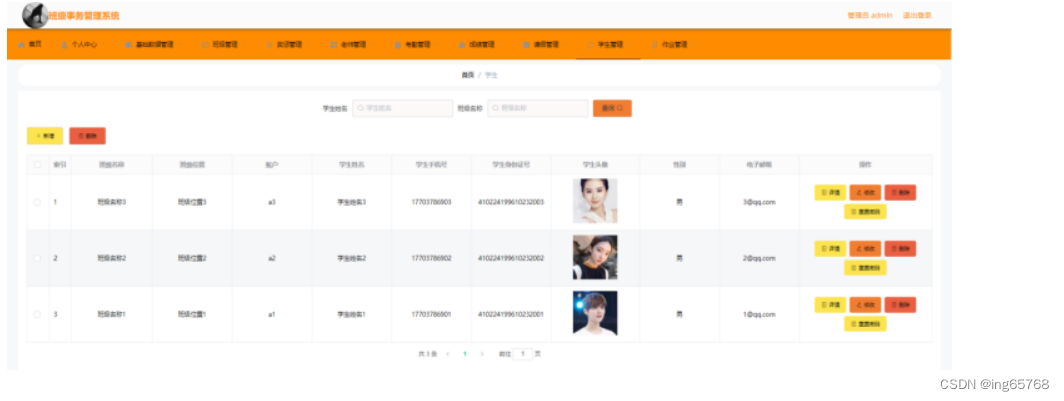
Task: Focus the 学生姓名 search field
Action: [x=402, y=108]
